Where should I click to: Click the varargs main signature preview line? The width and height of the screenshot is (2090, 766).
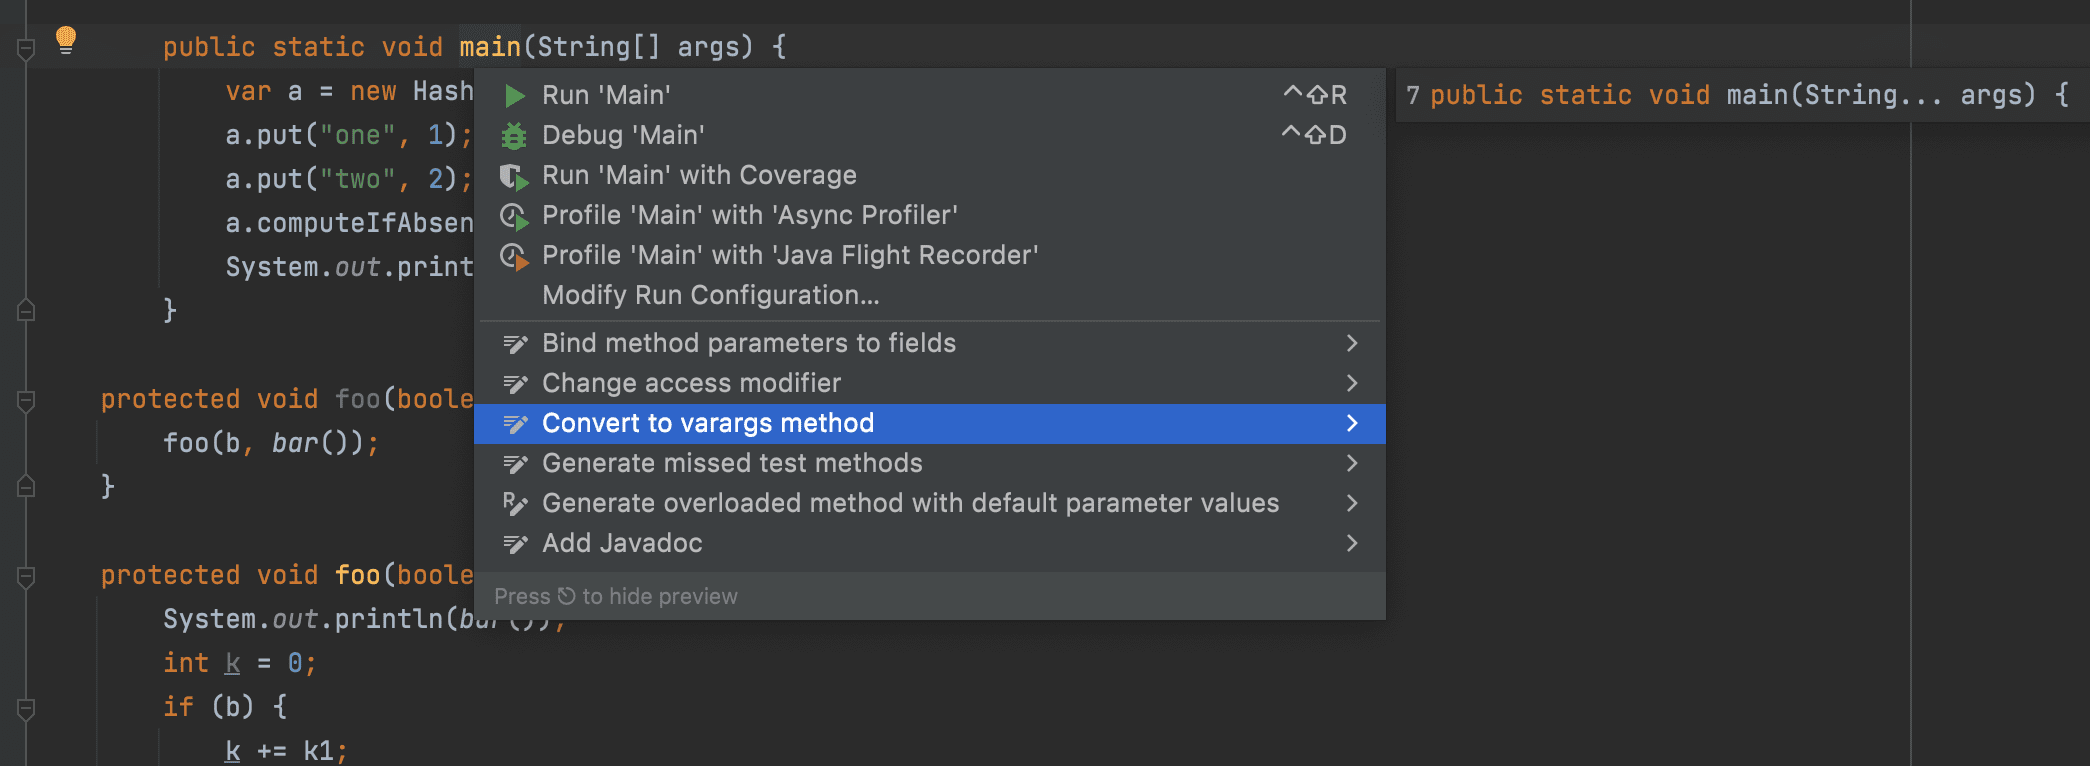[1736, 95]
